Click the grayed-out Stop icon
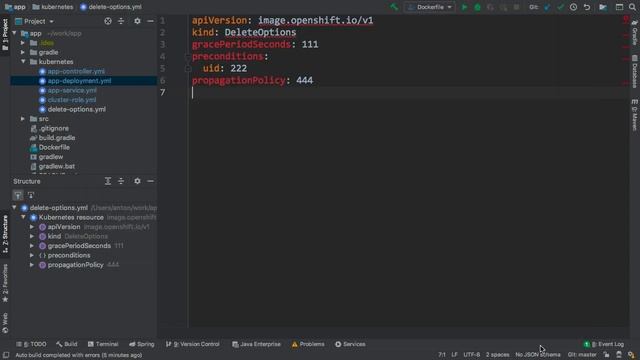The image size is (640, 360). click(x=516, y=7)
